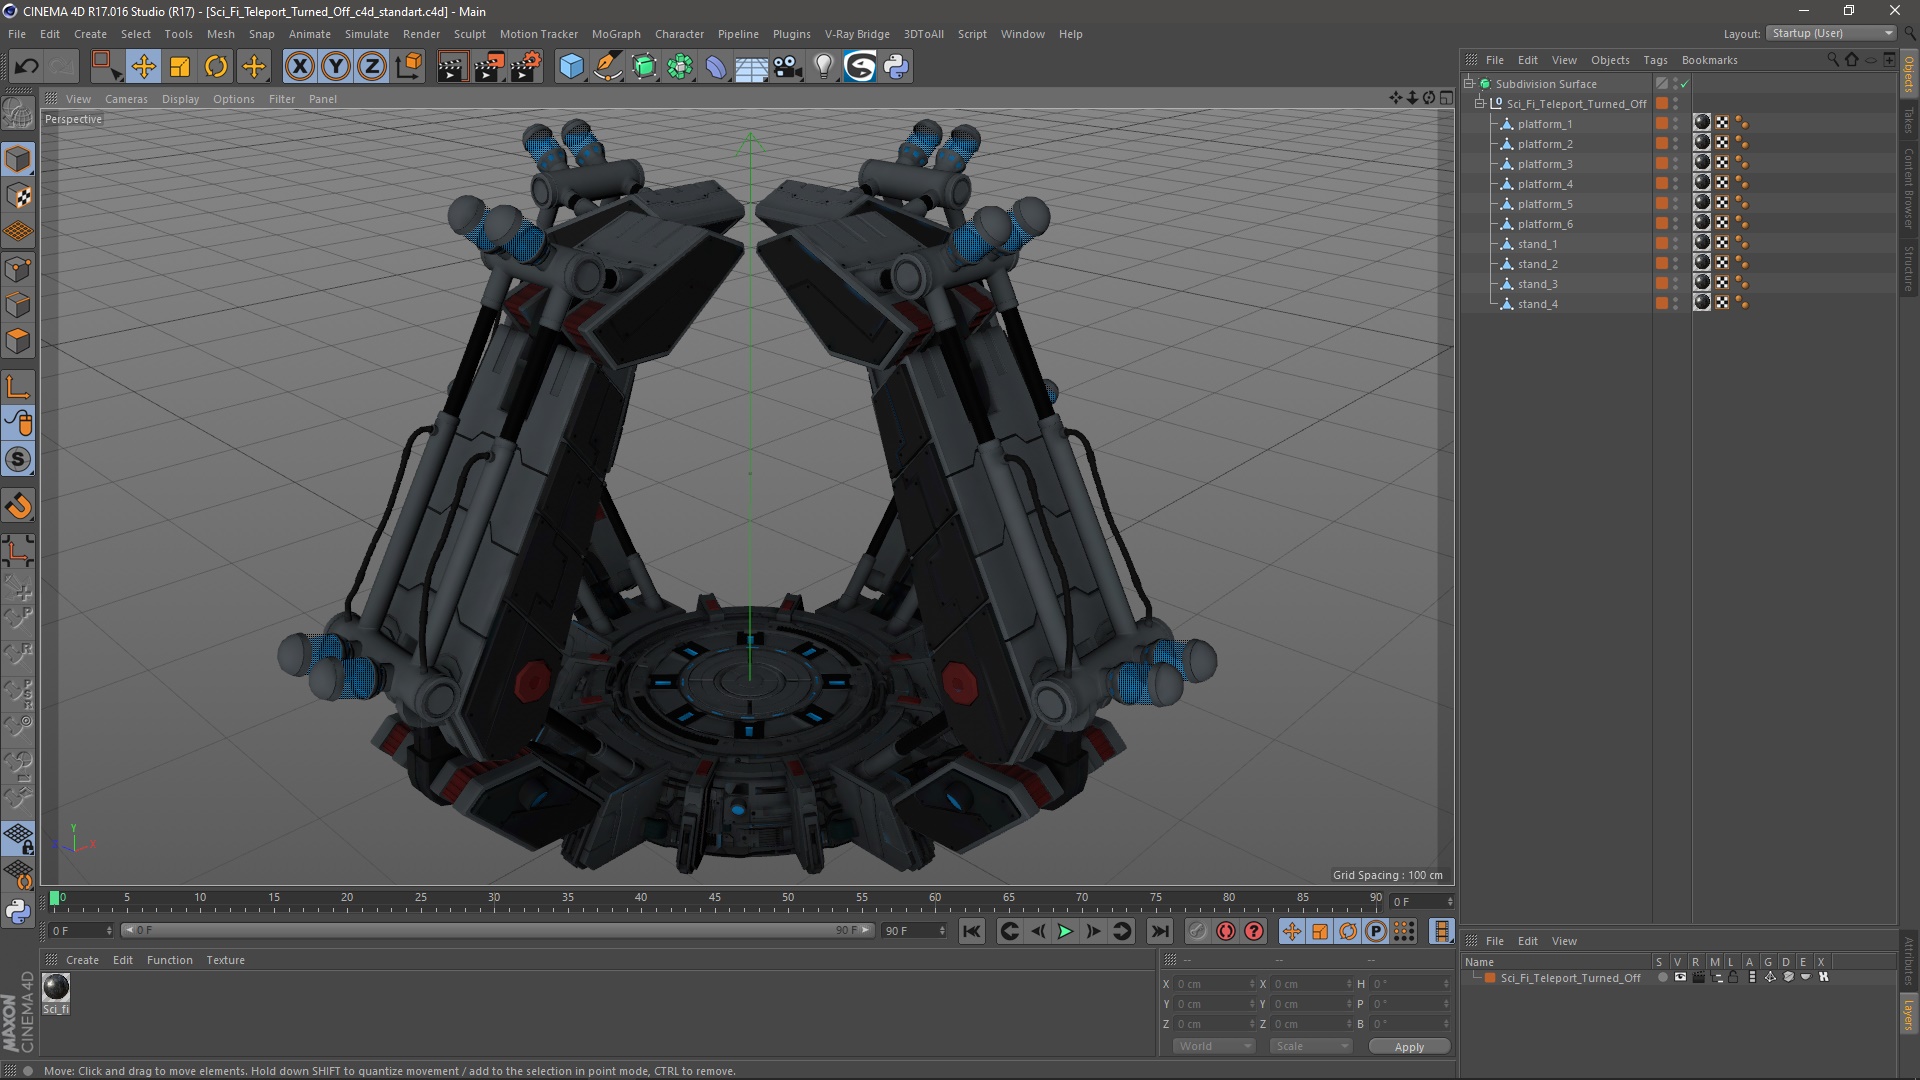Open the World coordinate system dropdown
This screenshot has height=1080, width=1920.
point(1215,1046)
